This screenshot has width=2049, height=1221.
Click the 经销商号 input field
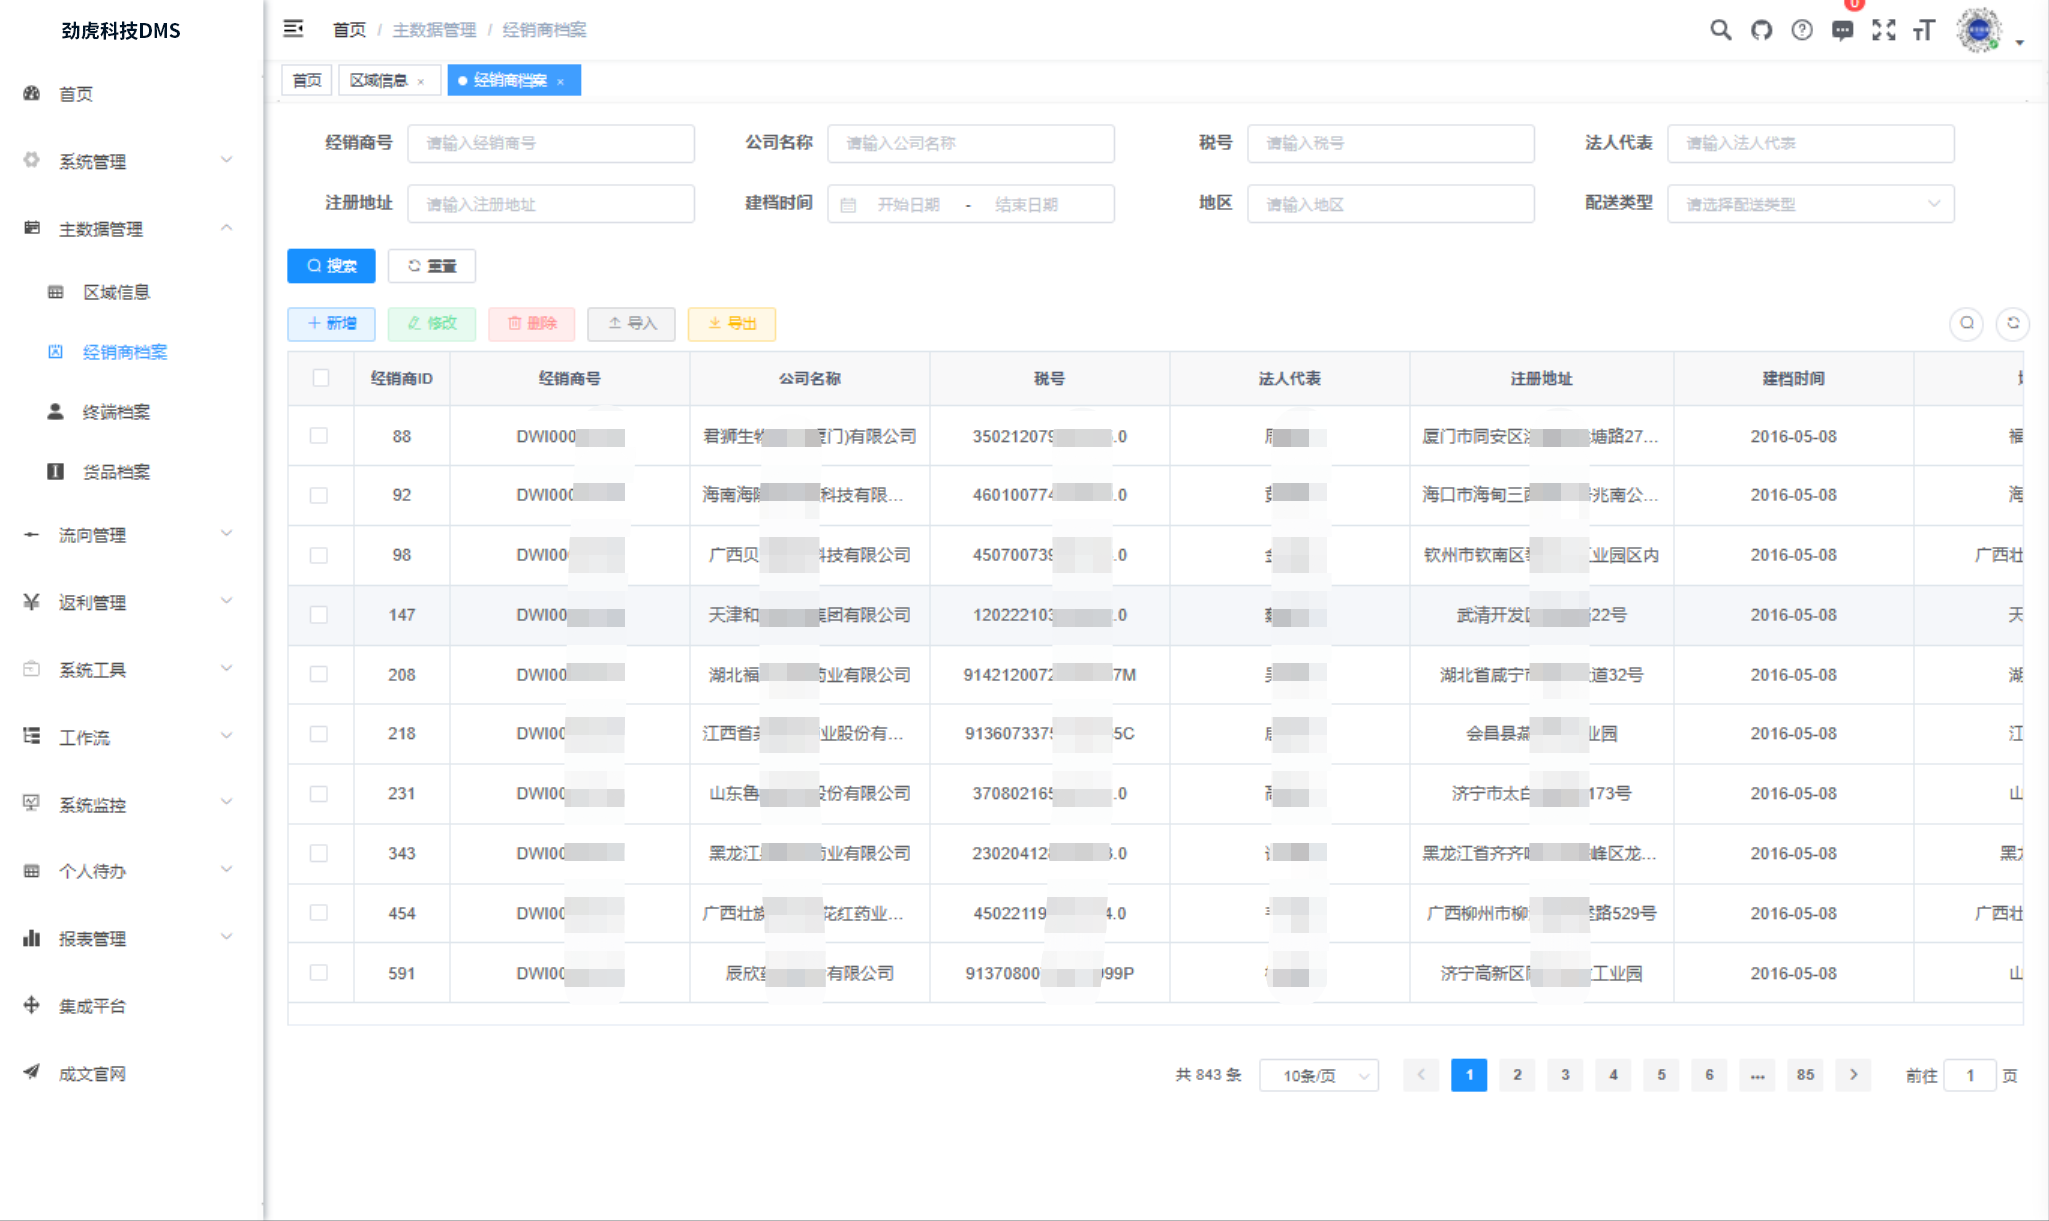click(550, 143)
